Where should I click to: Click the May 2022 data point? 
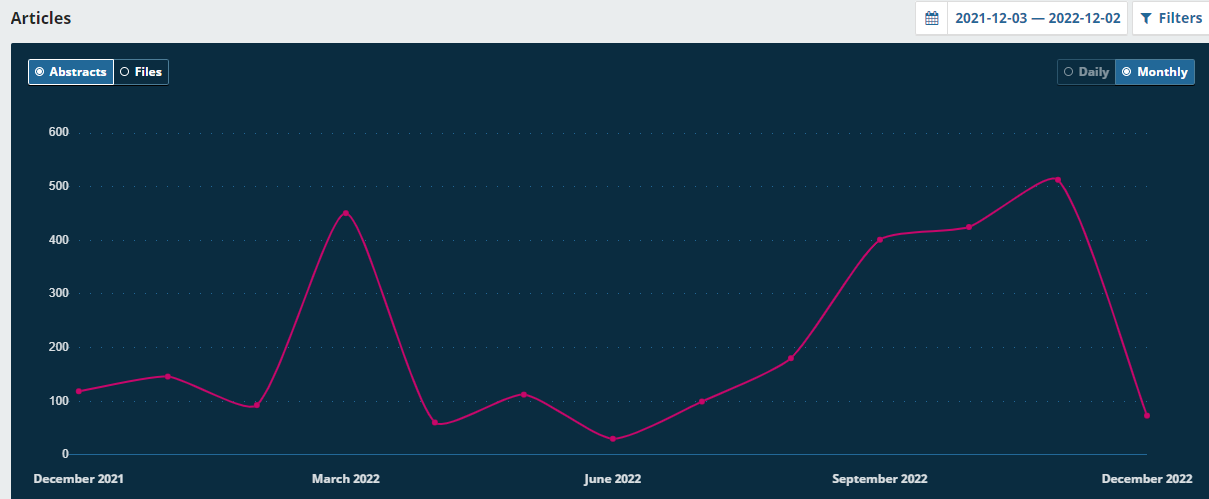[524, 394]
